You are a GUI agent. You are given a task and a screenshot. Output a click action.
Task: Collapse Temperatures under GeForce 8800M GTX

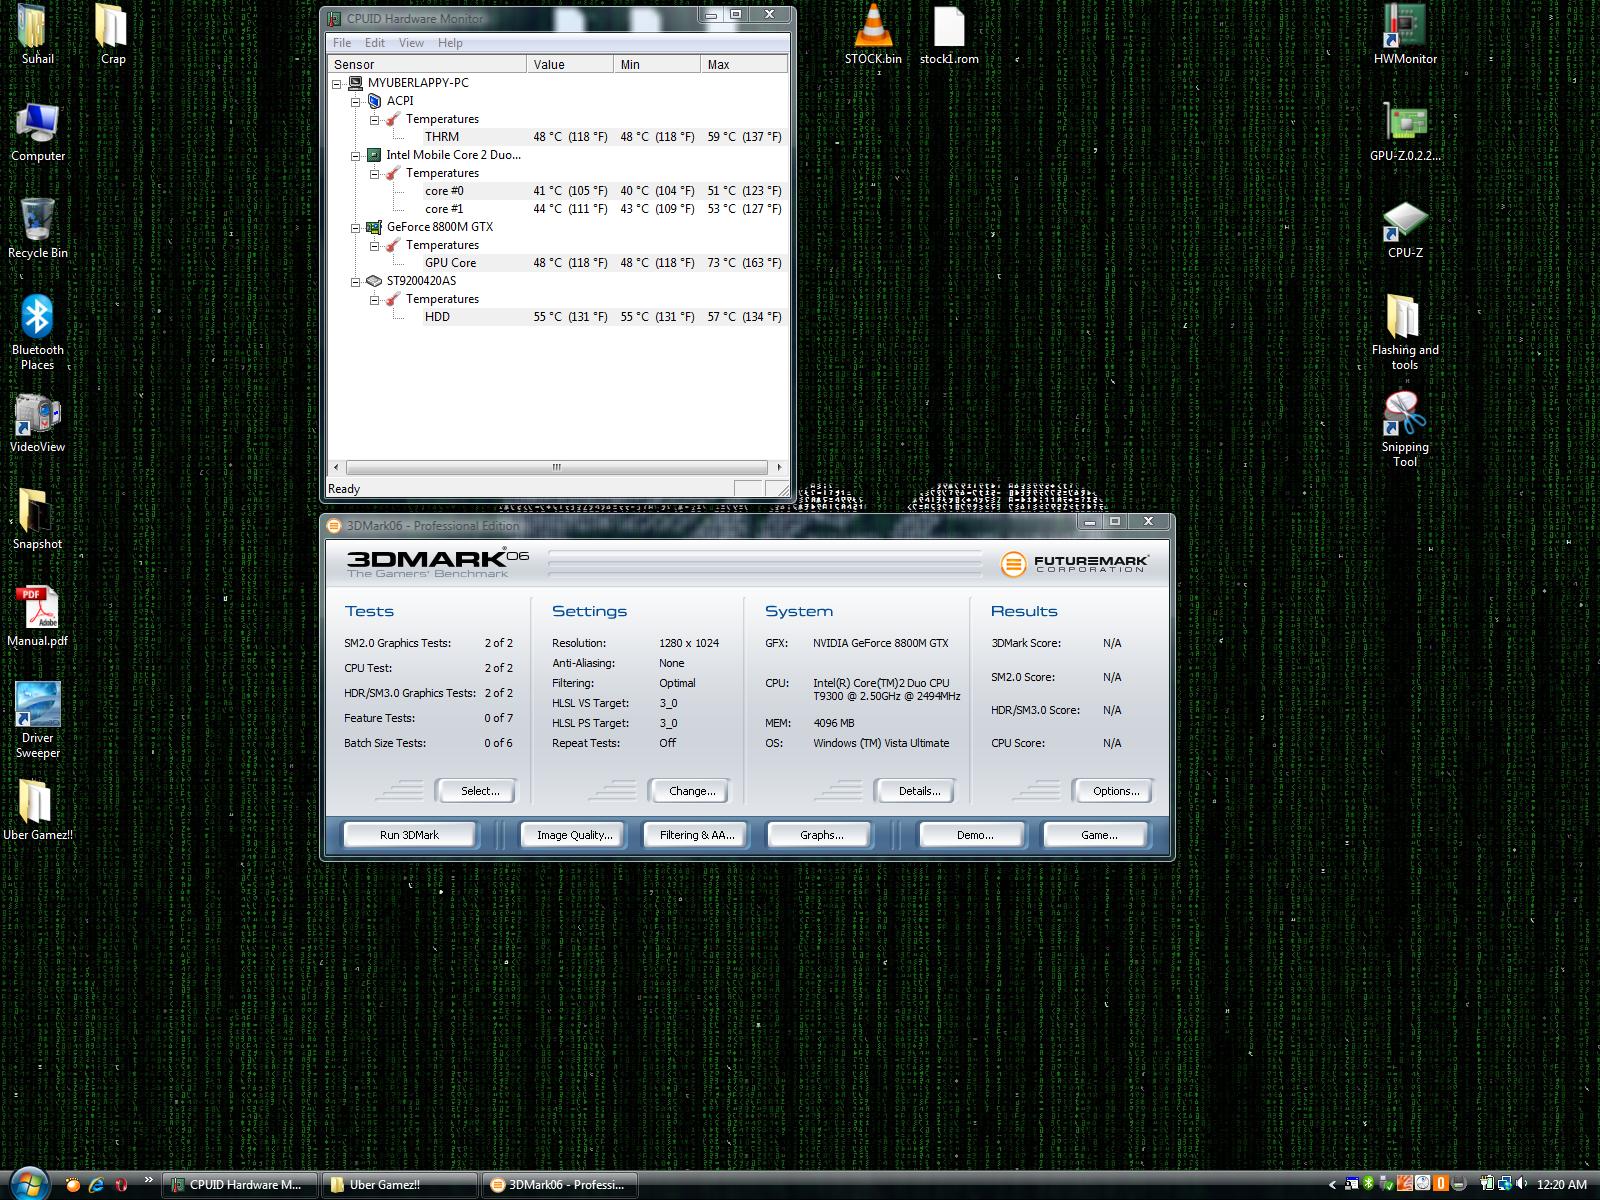click(374, 245)
